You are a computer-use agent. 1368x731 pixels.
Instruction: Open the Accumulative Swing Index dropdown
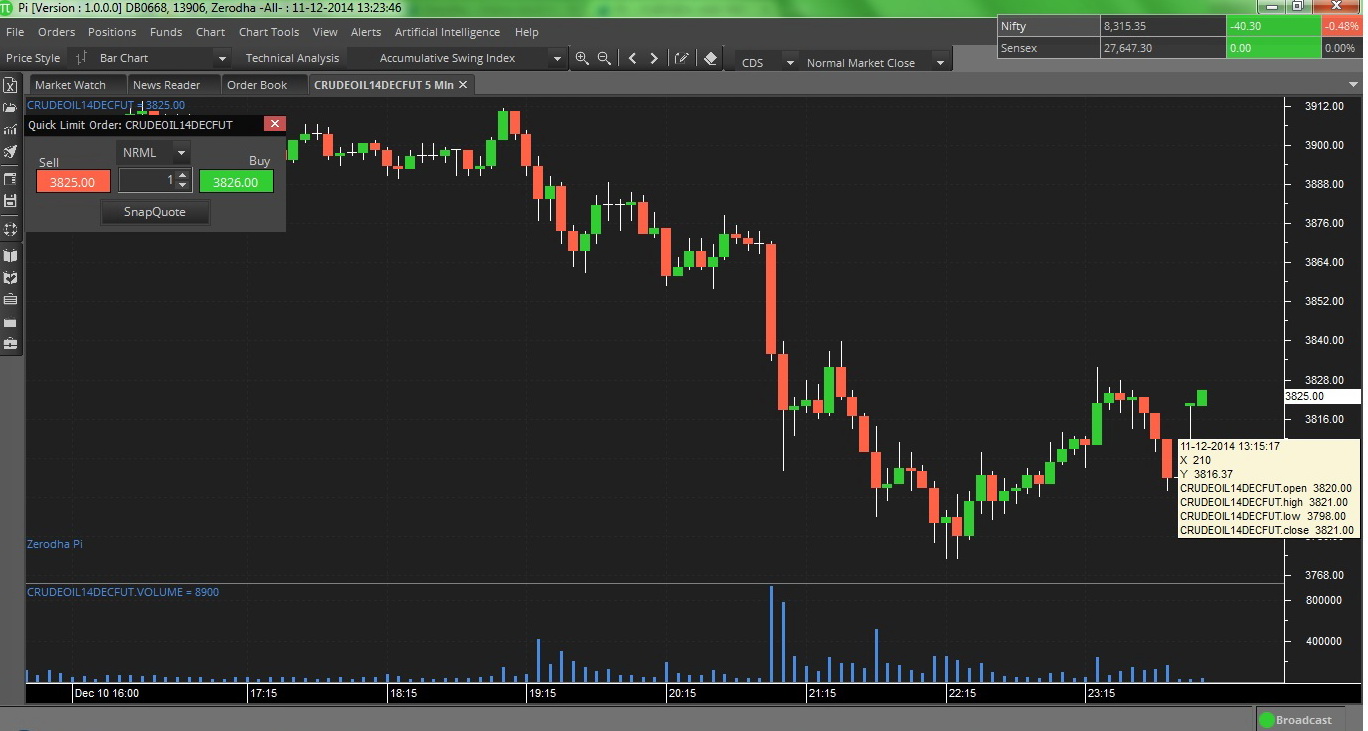pyautogui.click(x=557, y=59)
